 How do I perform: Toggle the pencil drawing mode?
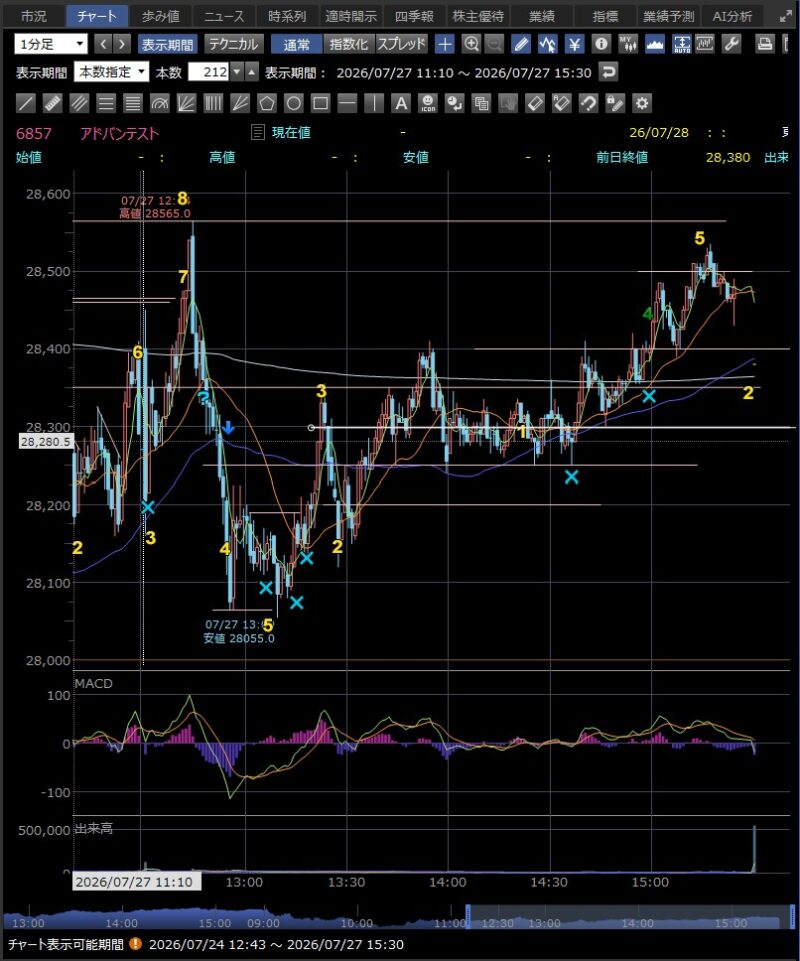pos(520,44)
